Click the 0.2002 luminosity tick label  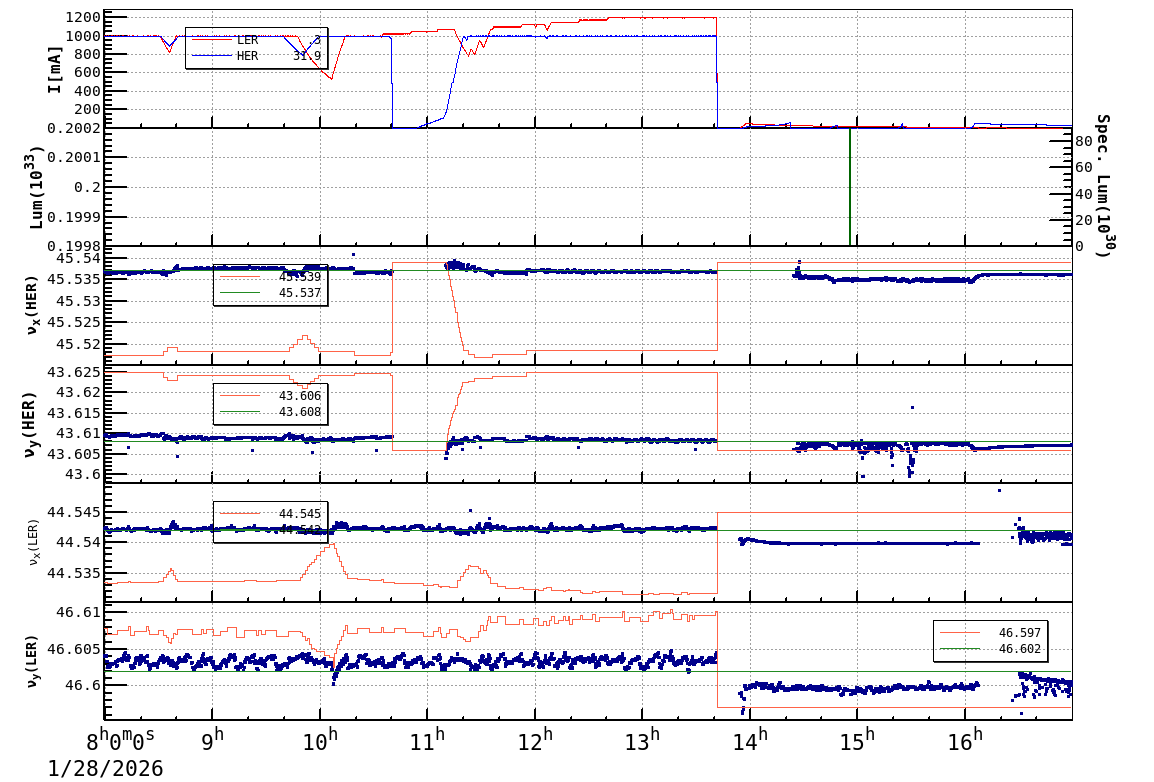coord(74,129)
